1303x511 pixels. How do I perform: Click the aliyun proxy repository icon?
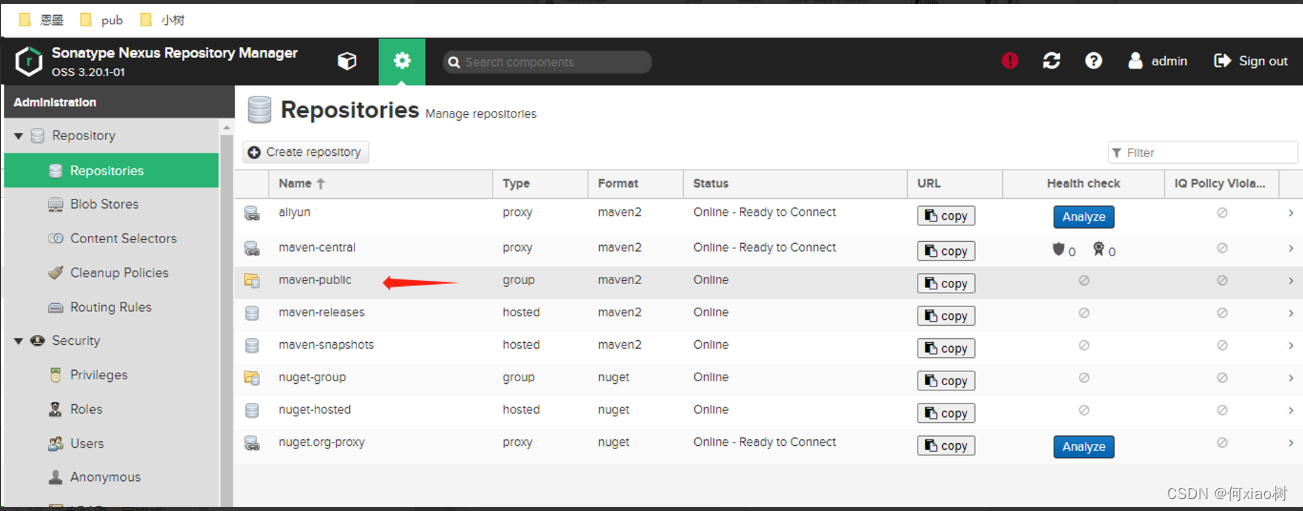[x=252, y=213]
